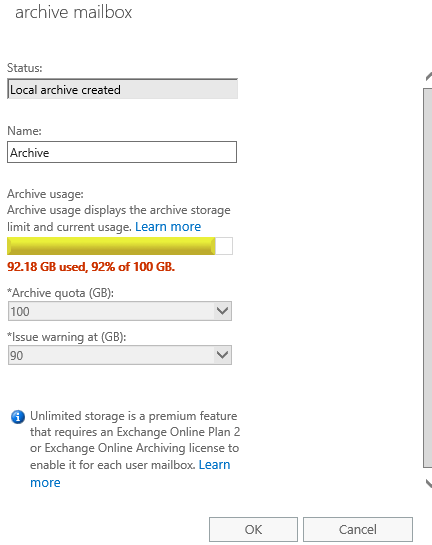Expand the Archive quota dropdown arrow
The image size is (432, 545).
pos(222,311)
